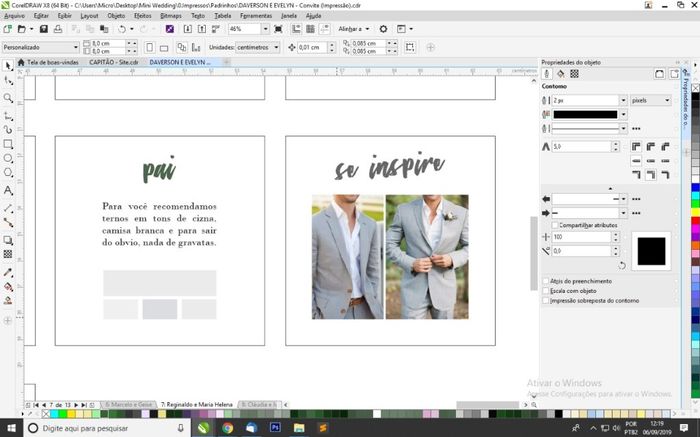Go to previous page in page navigator
The width and height of the screenshot is (700, 437).
(44, 405)
